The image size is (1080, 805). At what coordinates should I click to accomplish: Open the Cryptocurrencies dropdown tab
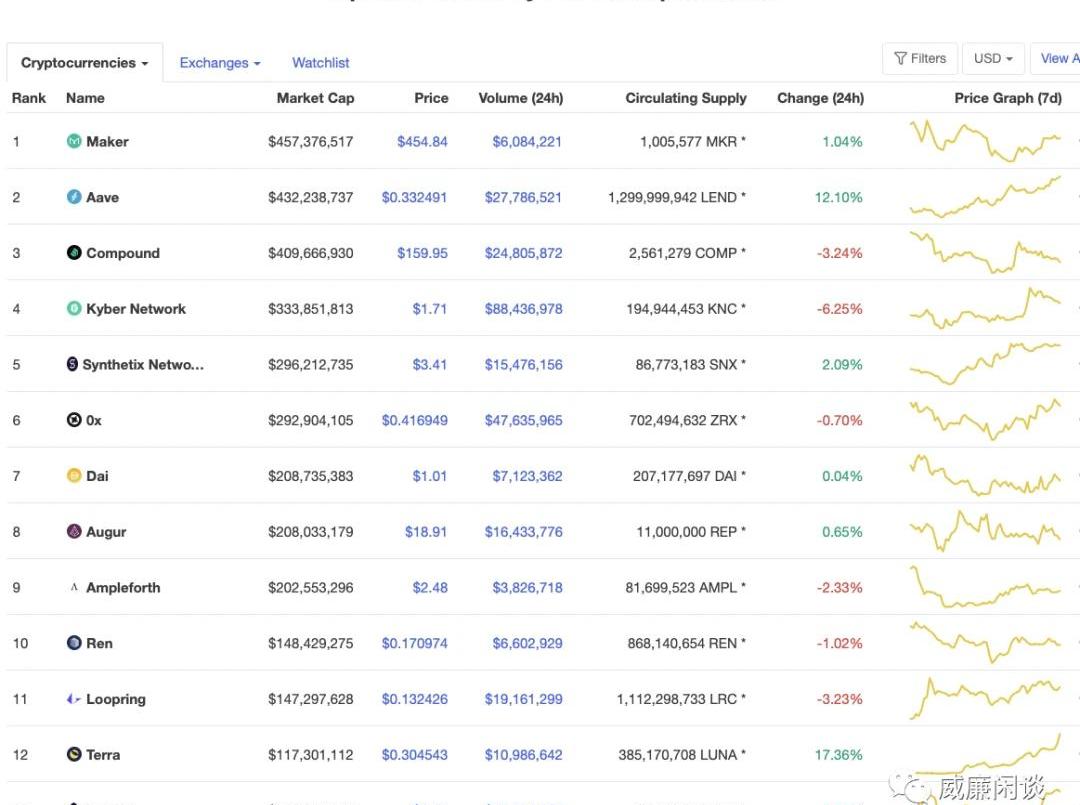click(85, 63)
